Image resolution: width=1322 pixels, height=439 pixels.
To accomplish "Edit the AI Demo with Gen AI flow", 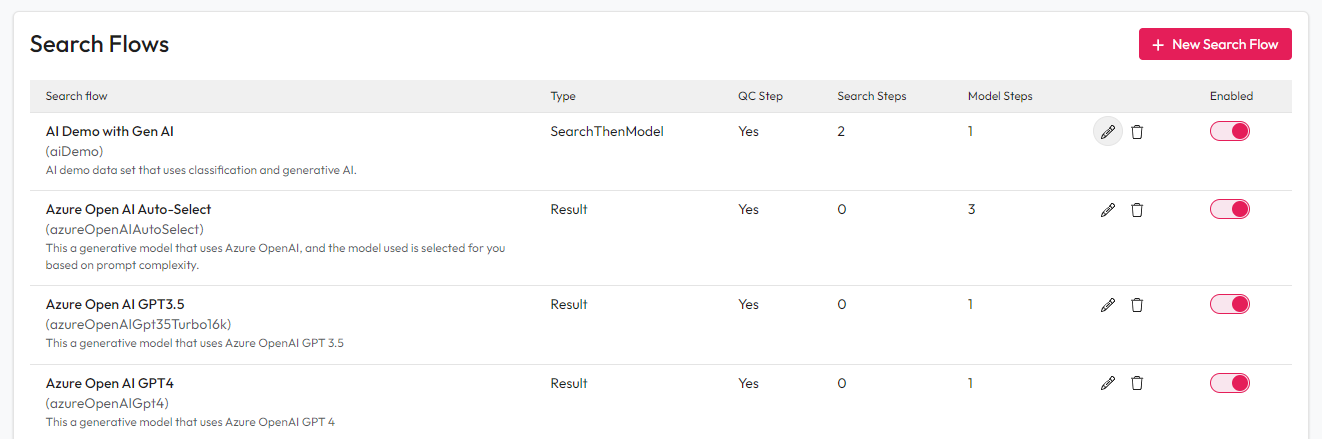I will click(1107, 131).
